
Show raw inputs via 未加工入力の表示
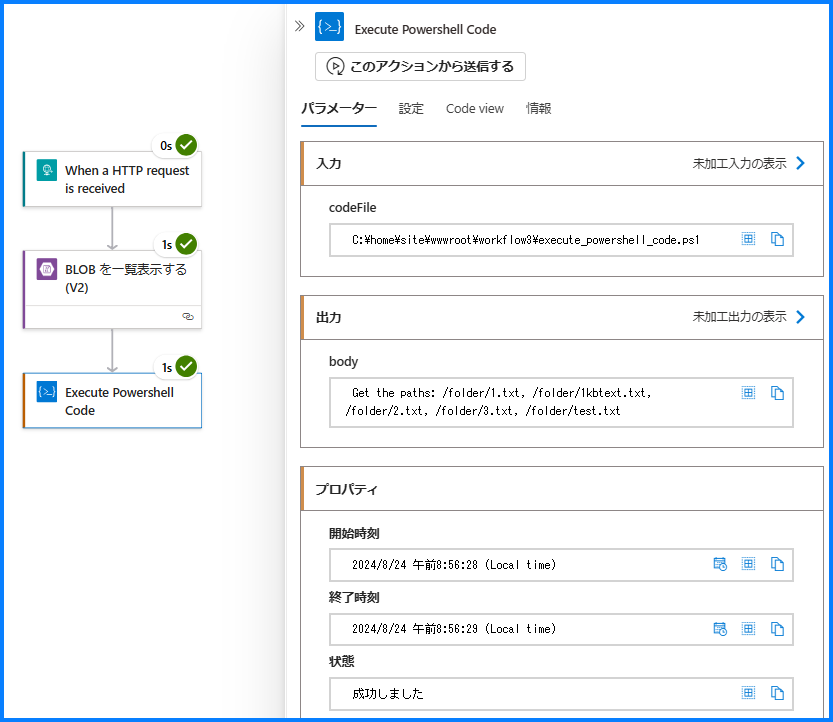coord(739,164)
